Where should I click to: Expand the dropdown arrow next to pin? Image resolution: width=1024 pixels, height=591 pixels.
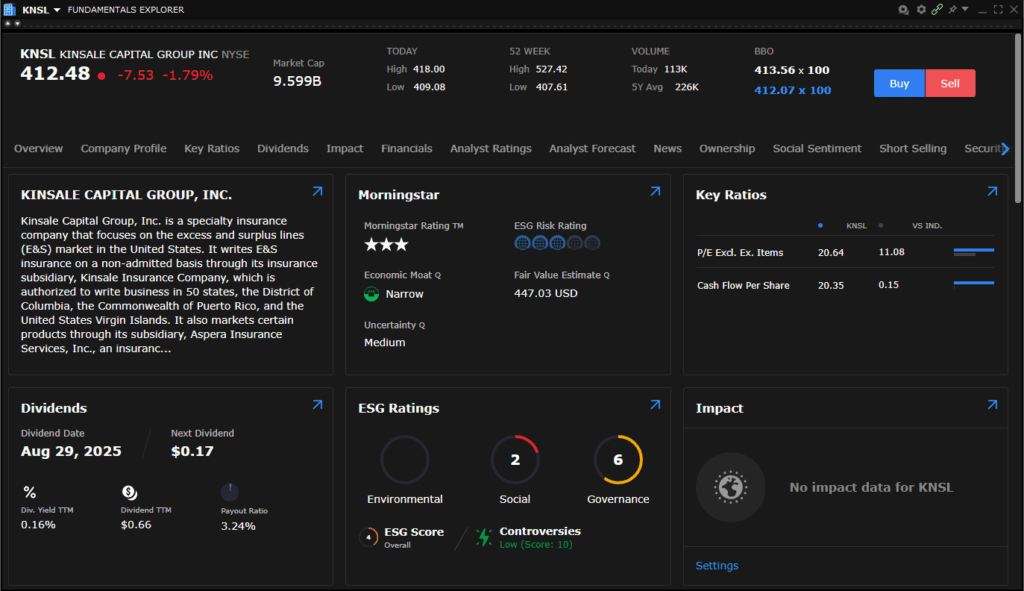tap(964, 9)
